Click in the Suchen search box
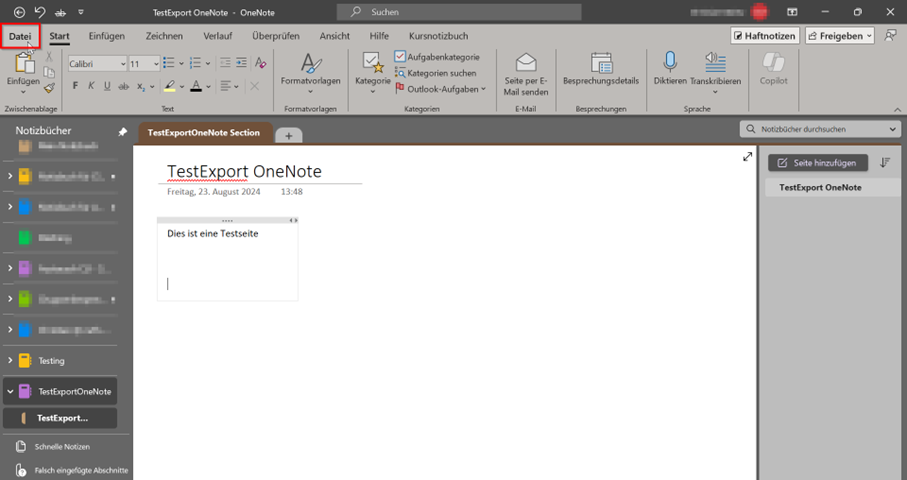907x480 pixels. (459, 12)
